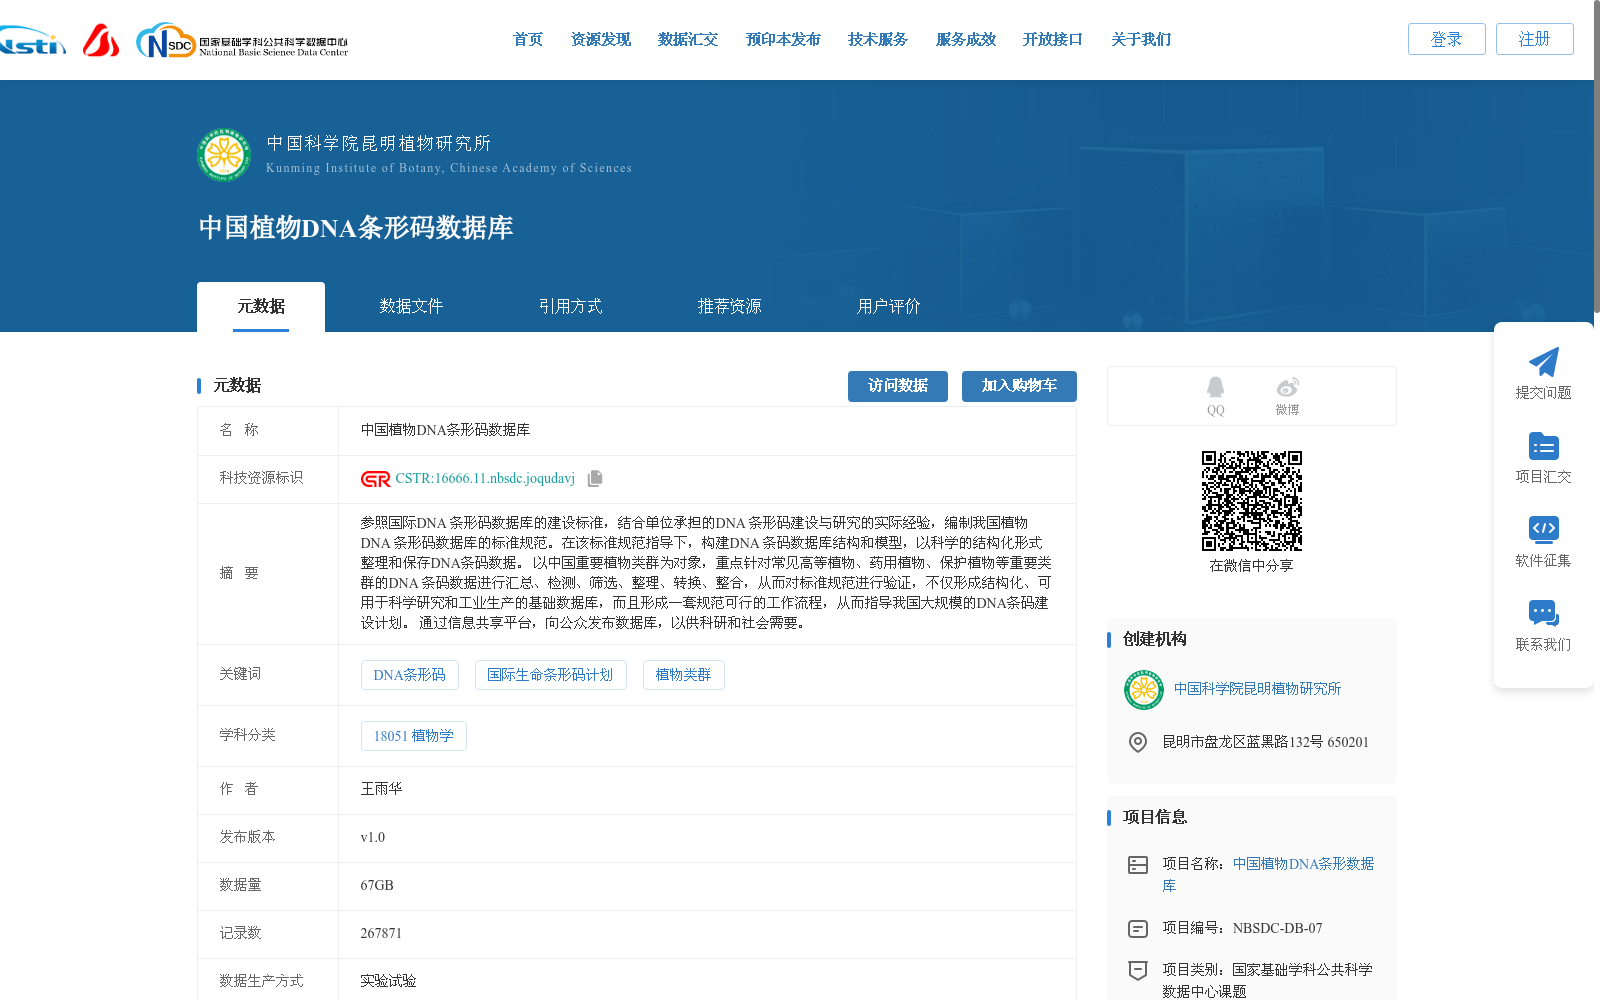The height and width of the screenshot is (1000, 1600).
Task: Click keyword tag 植物类群
Action: 684,675
